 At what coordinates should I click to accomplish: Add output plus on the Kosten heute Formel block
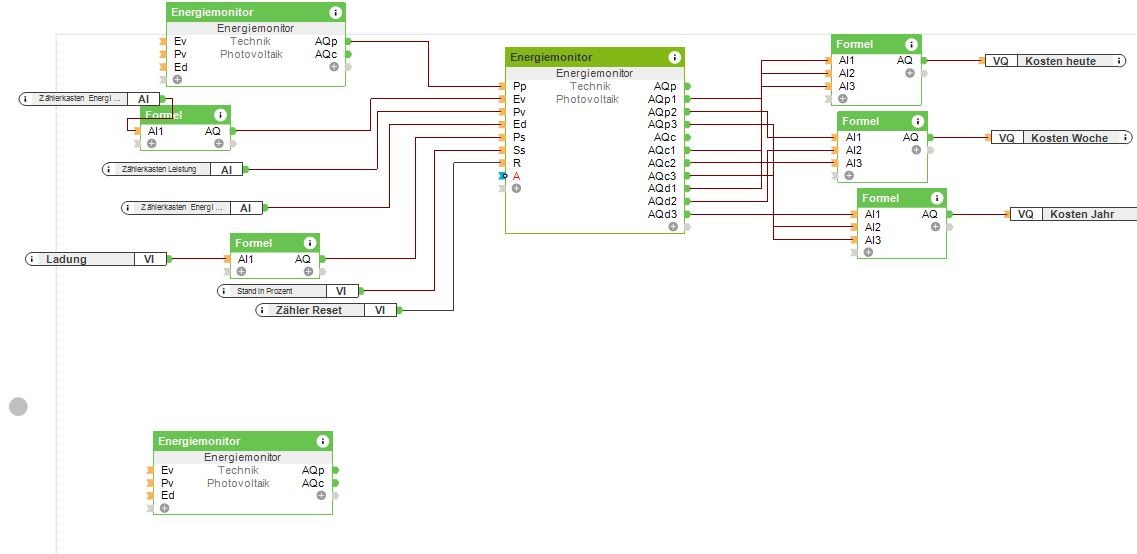909,73
